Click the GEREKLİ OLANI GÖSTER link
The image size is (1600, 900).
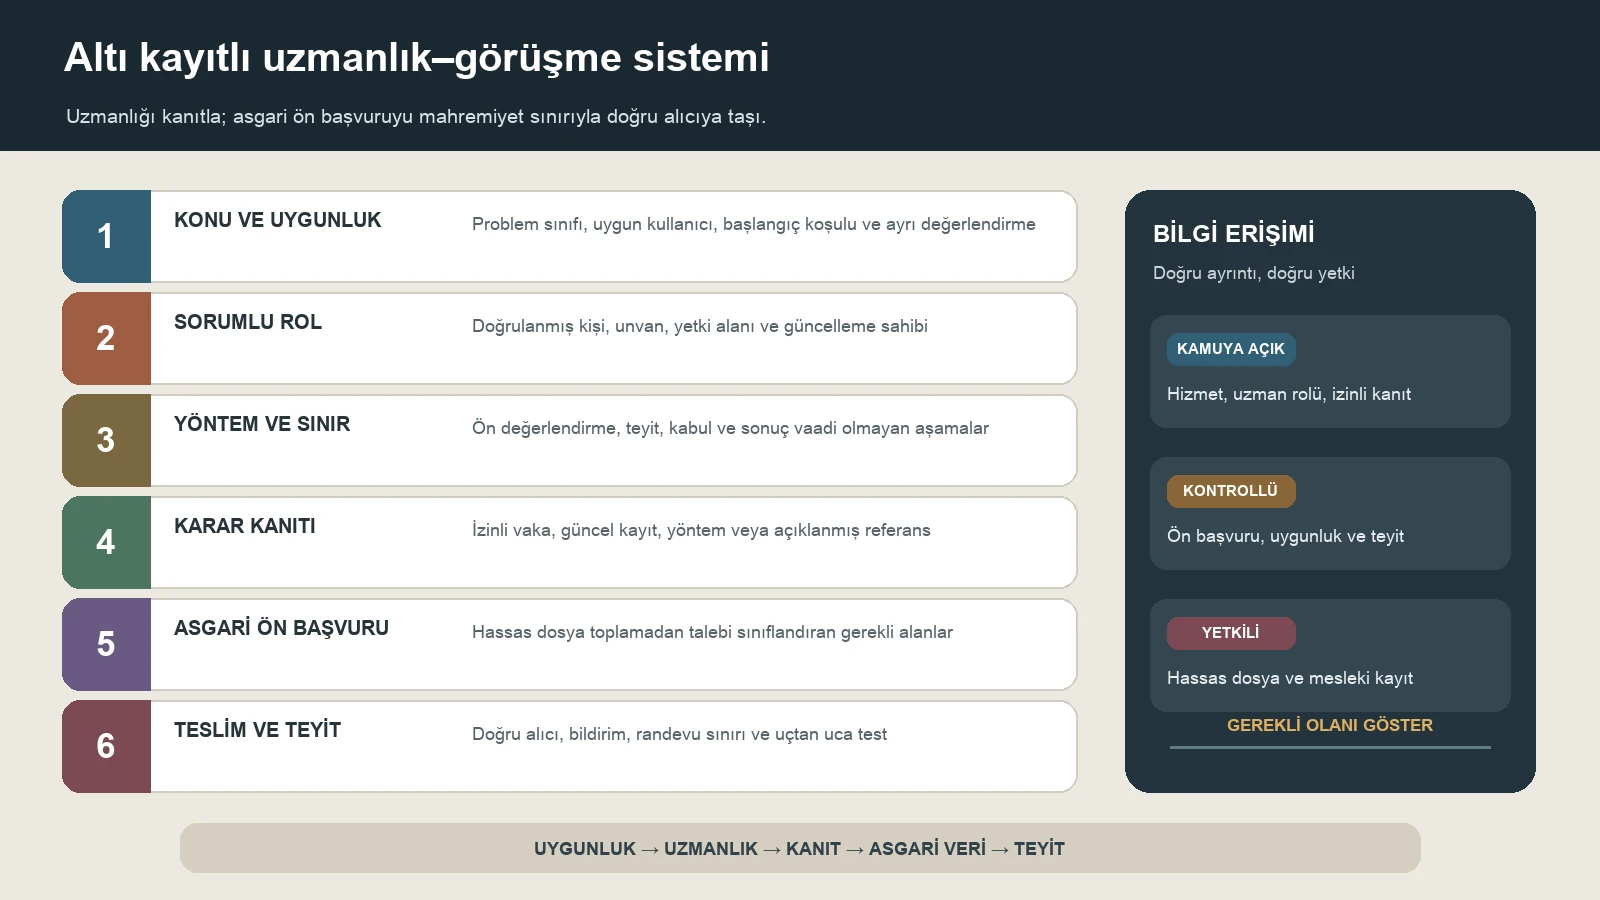tap(1330, 725)
